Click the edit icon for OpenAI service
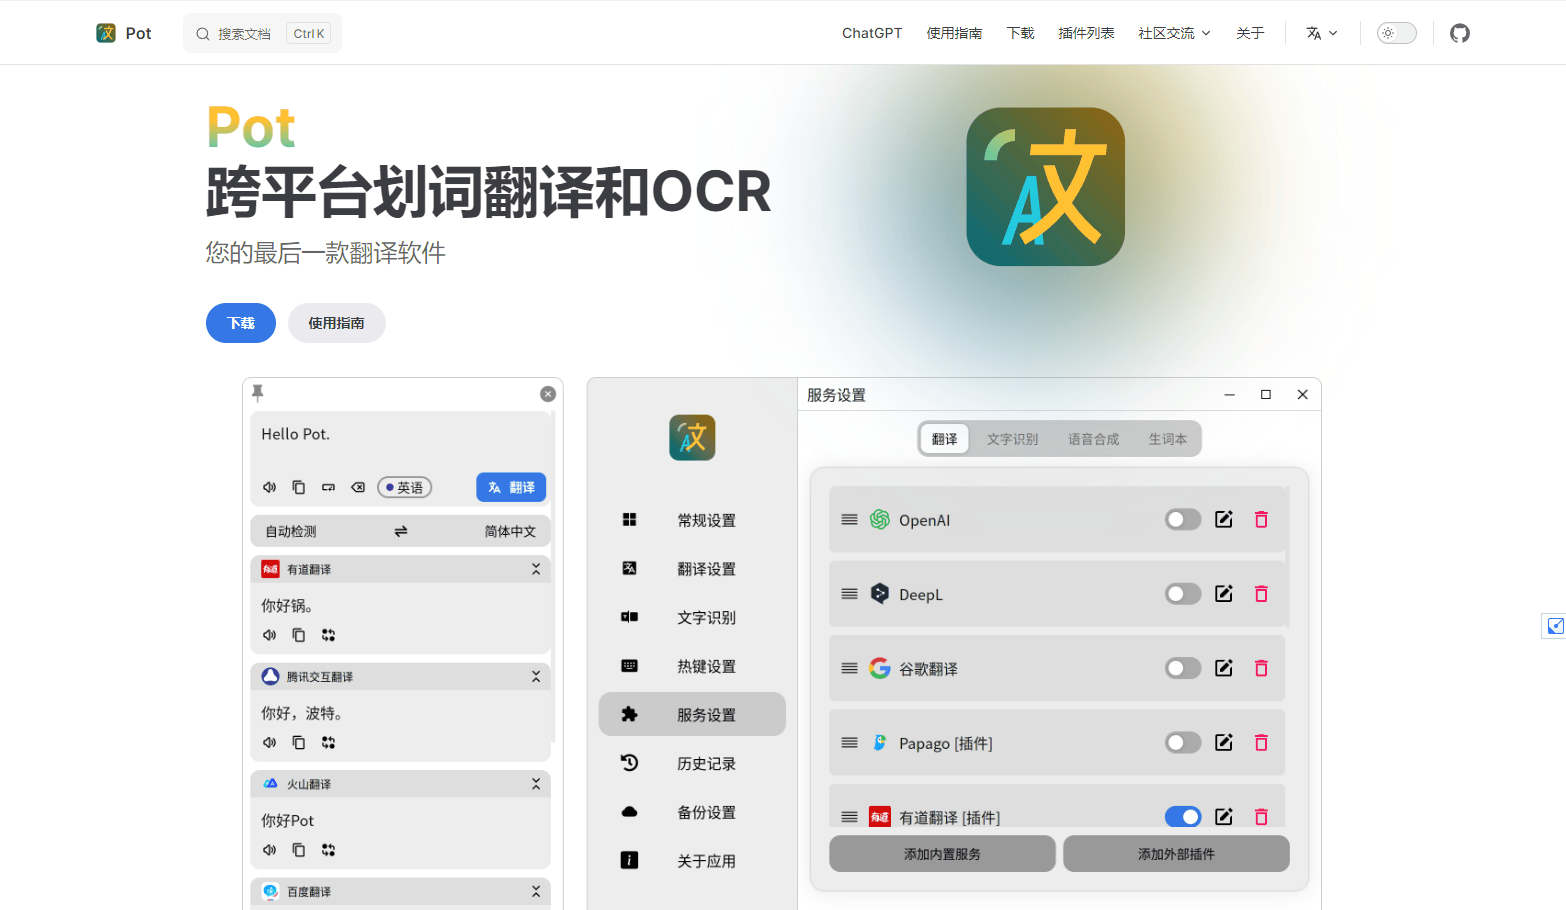Viewport: 1566px width, 910px height. tap(1223, 519)
